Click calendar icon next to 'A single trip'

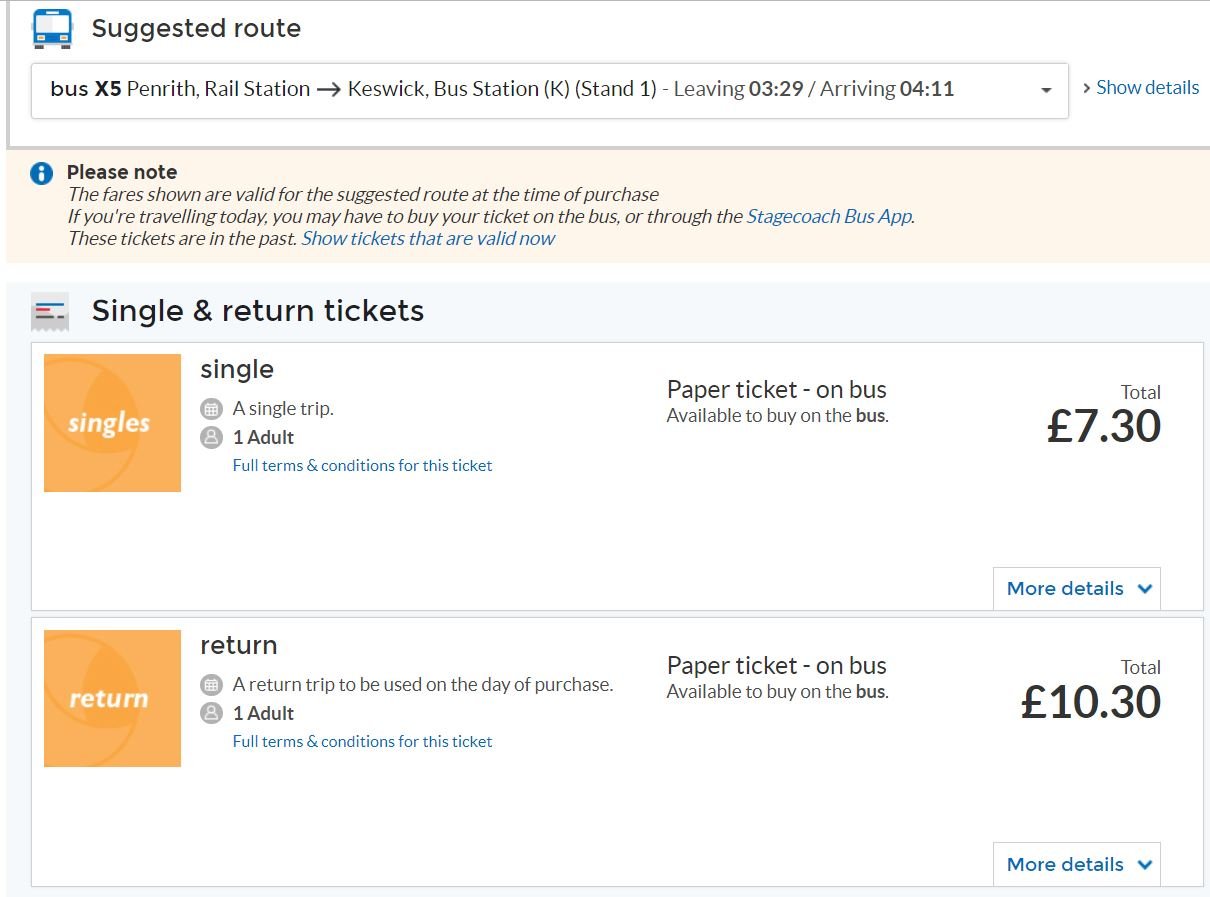click(211, 409)
